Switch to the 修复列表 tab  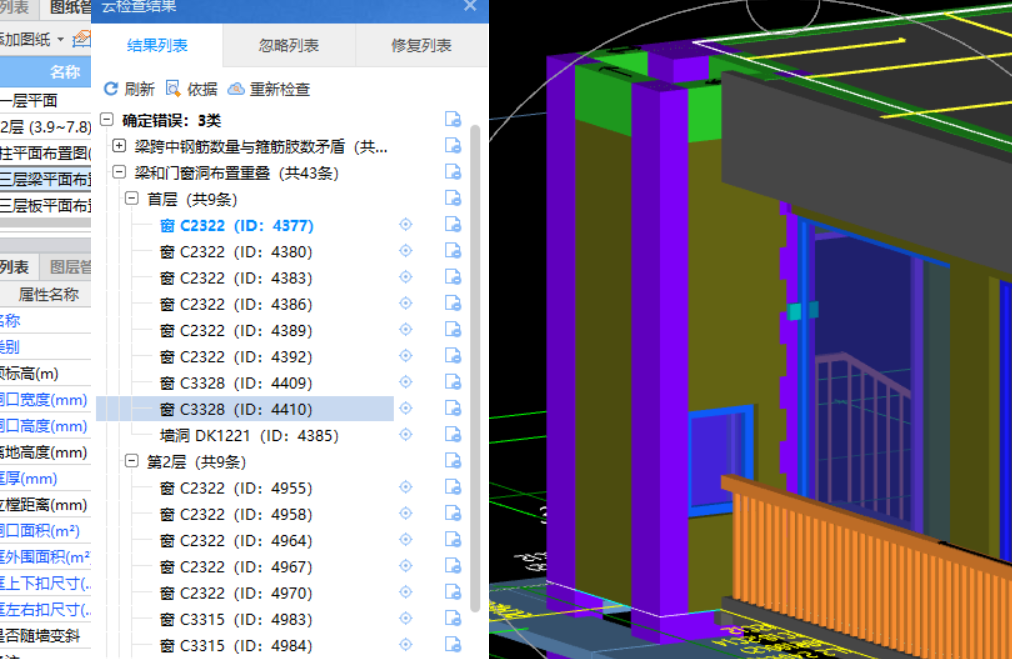421,45
